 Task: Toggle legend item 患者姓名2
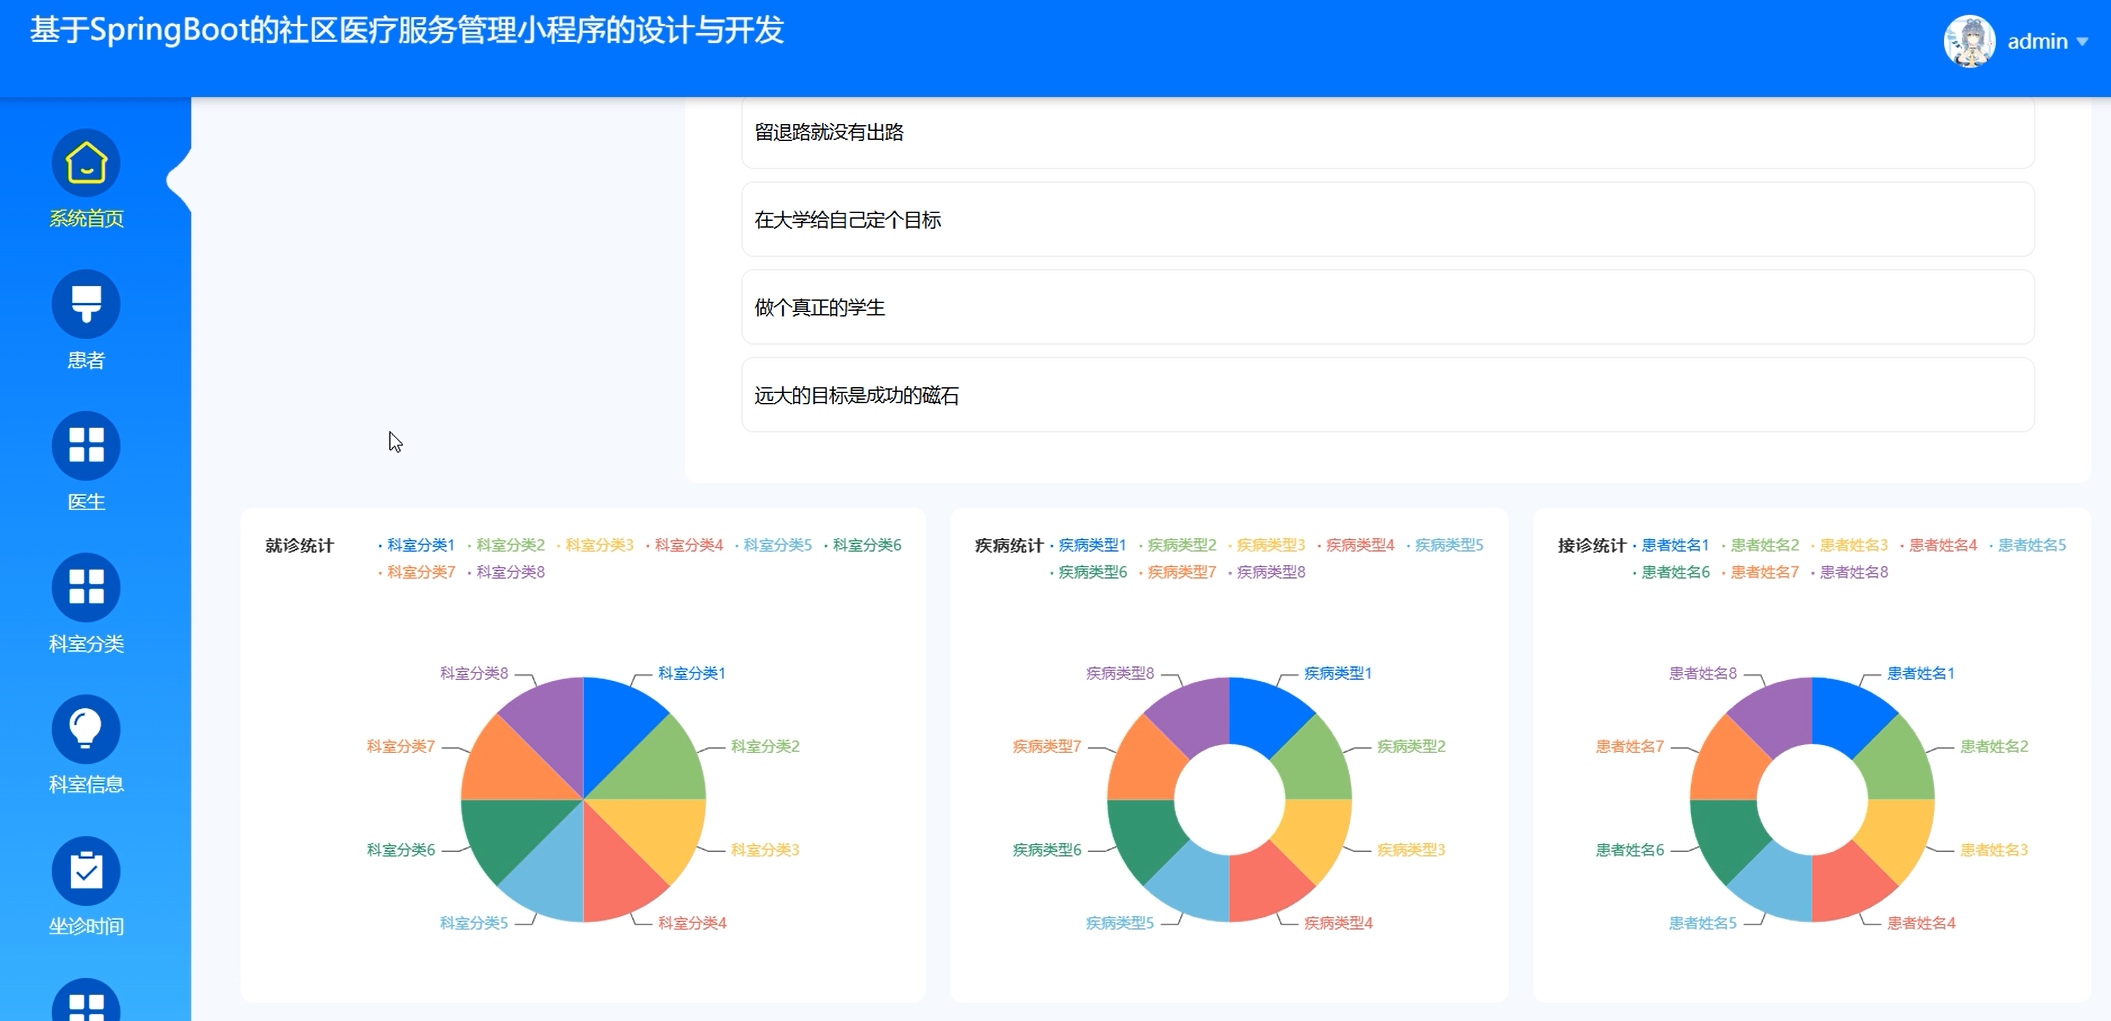(x=1760, y=545)
